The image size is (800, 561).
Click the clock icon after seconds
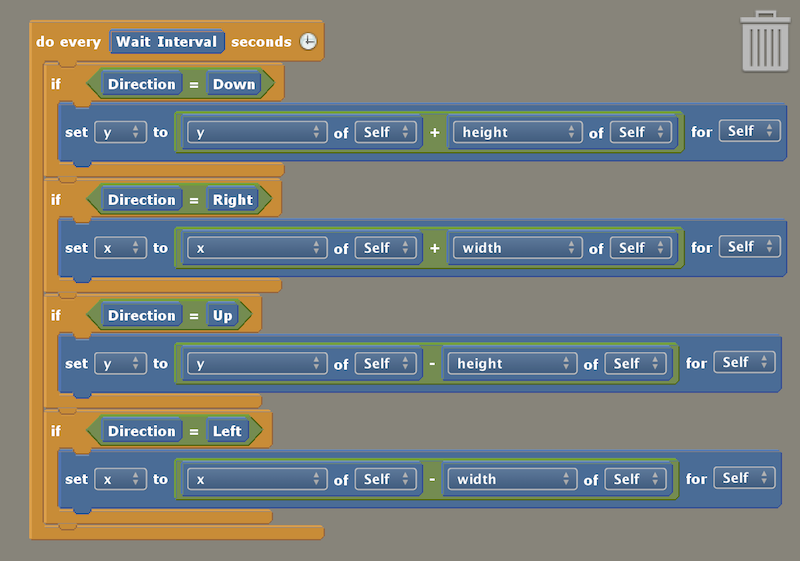click(308, 41)
